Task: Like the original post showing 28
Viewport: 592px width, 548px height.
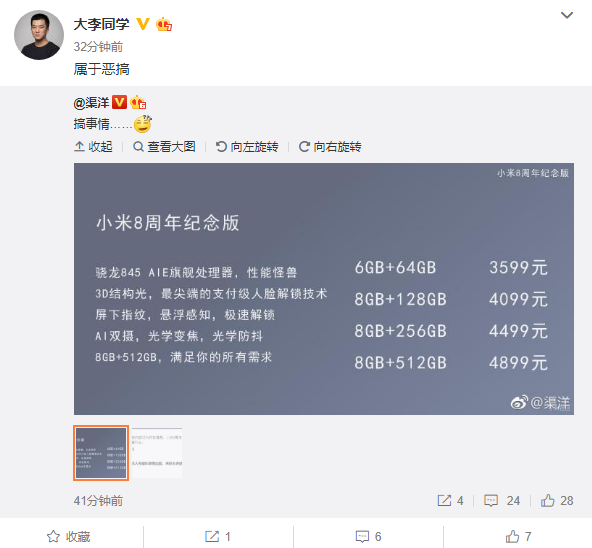Action: pyautogui.click(x=557, y=500)
